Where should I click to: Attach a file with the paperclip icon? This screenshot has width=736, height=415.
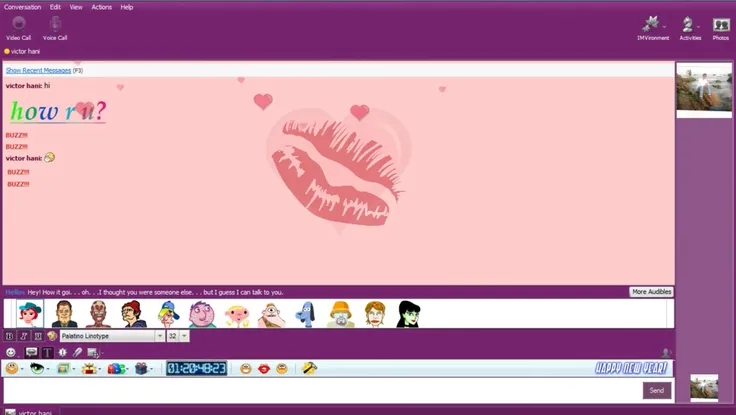coord(77,352)
